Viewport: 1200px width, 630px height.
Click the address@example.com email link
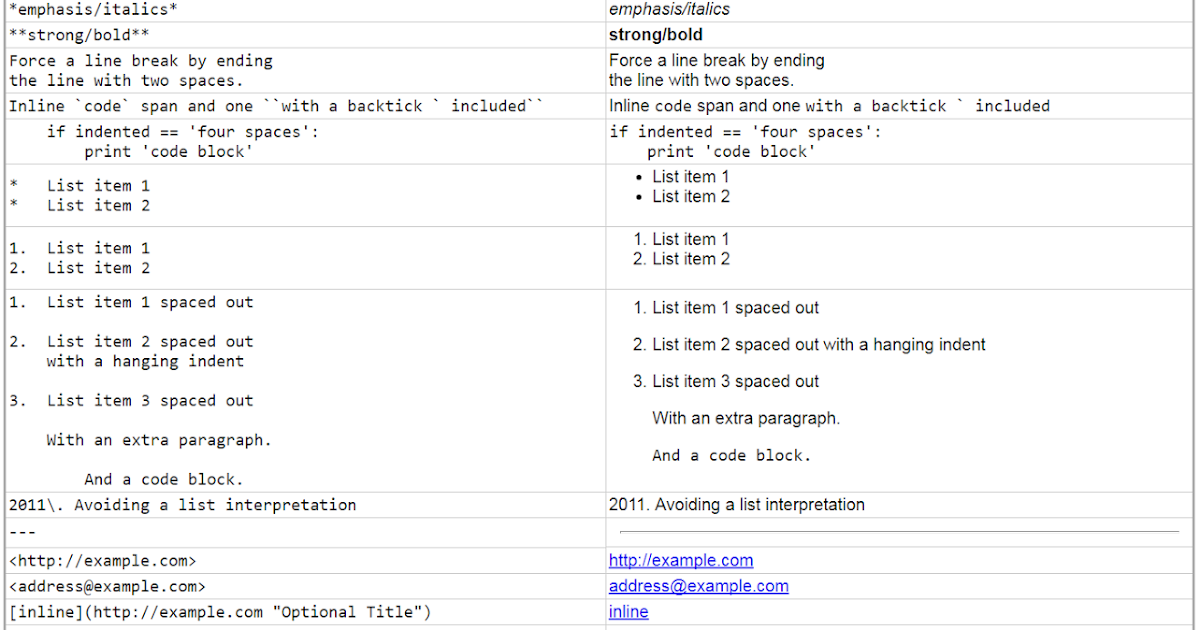pos(698,586)
